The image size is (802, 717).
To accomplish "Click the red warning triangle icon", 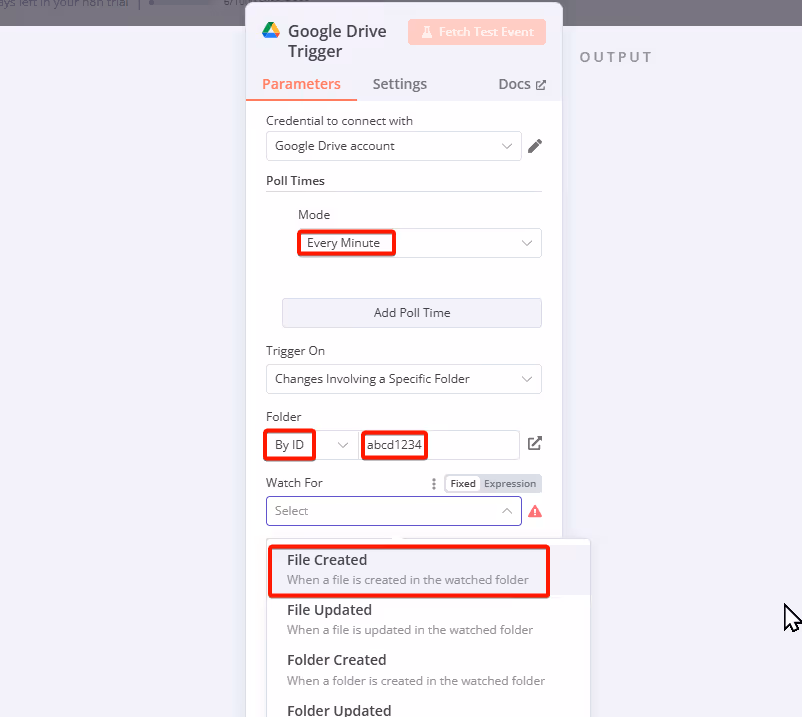I will [535, 511].
